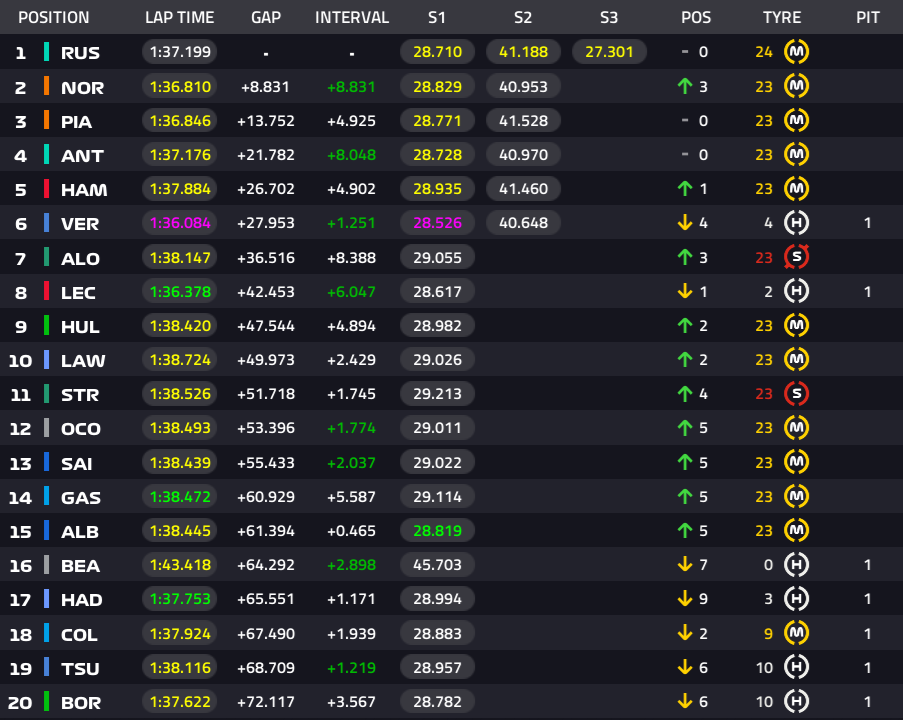
Task: Click the medium tyre icon for HUL
Action: pyautogui.click(x=796, y=325)
